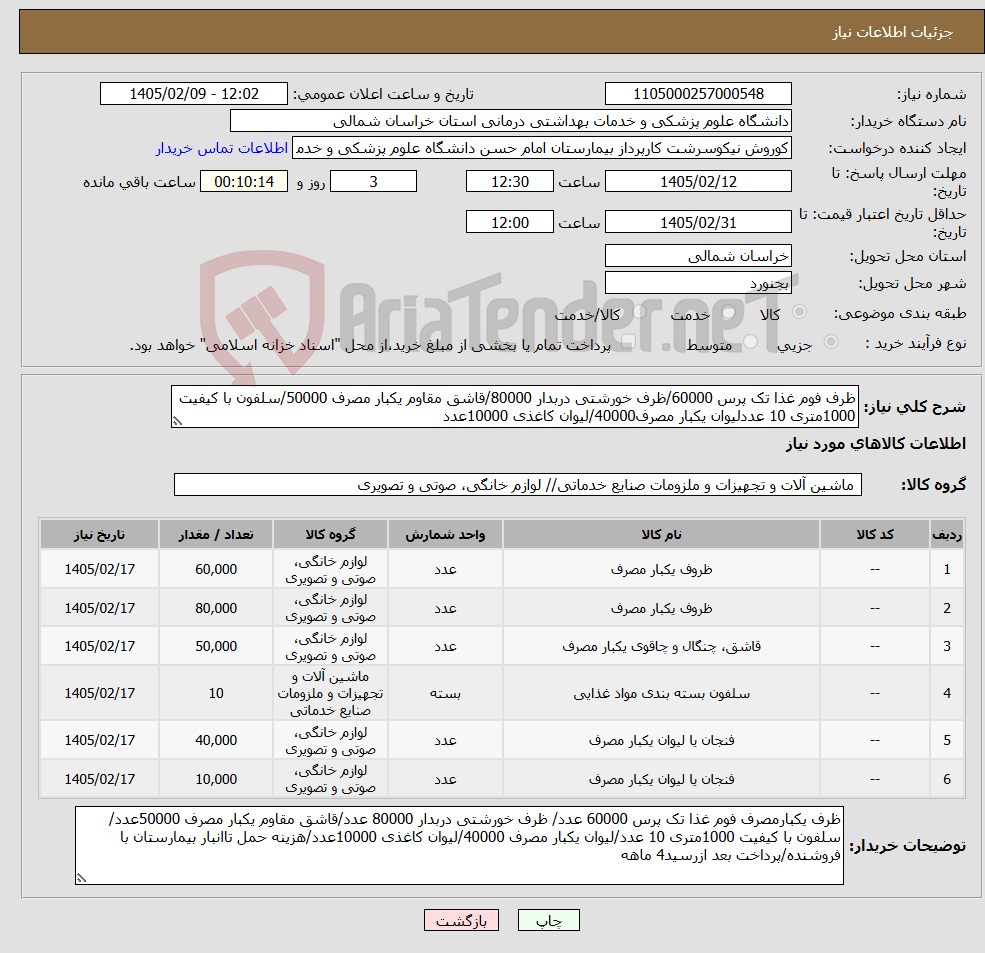
Task: Click the price validity date 1405/02/31
Action: tap(698, 222)
